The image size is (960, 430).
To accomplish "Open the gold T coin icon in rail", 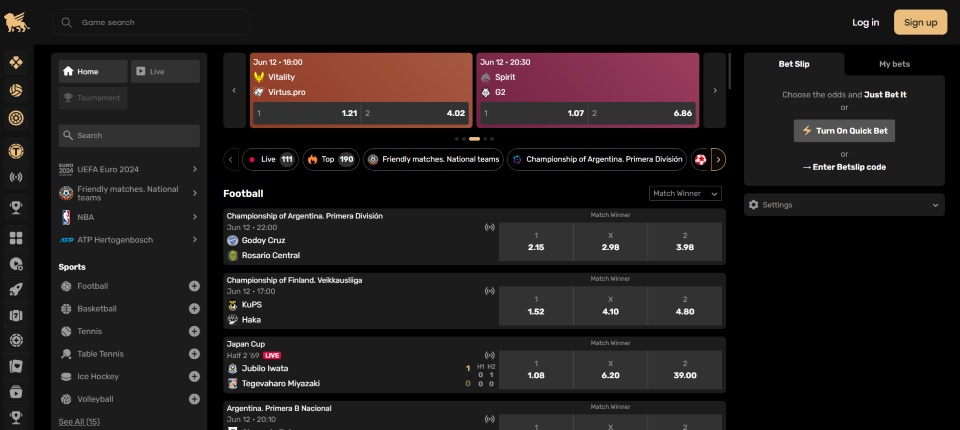I will coord(16,151).
